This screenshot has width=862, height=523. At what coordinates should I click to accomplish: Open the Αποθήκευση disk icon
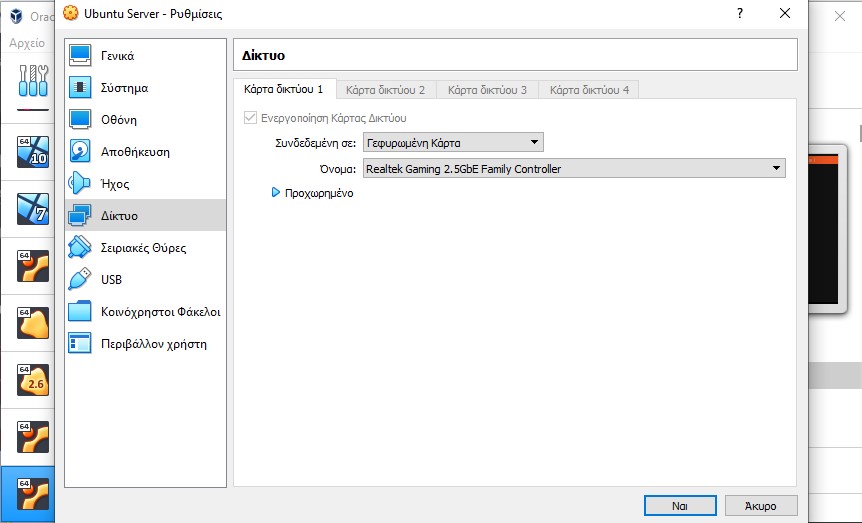tap(80, 151)
